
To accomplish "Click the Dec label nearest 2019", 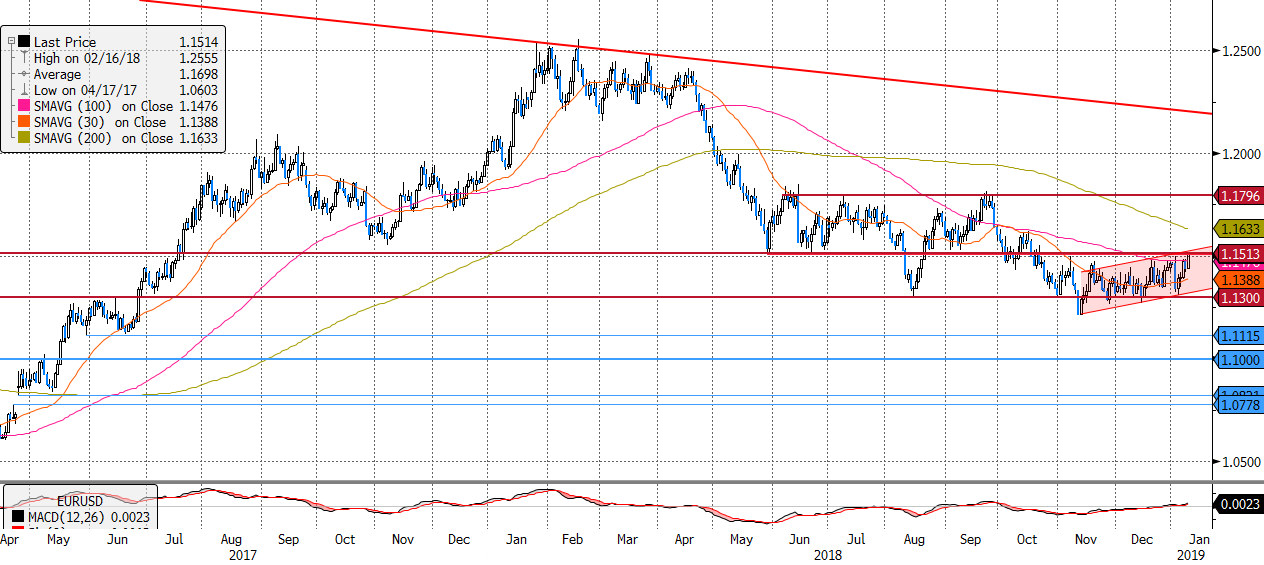I will [1143, 539].
